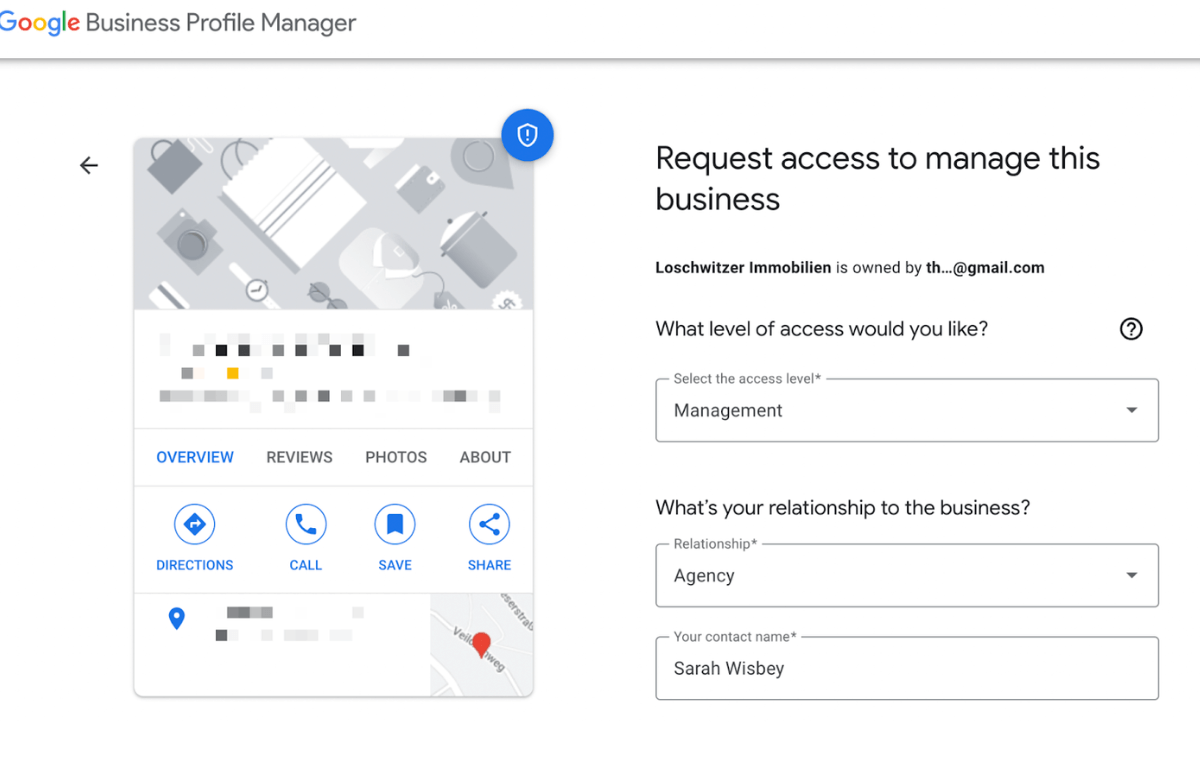
Task: Click the back arrow to return
Action: [89, 165]
